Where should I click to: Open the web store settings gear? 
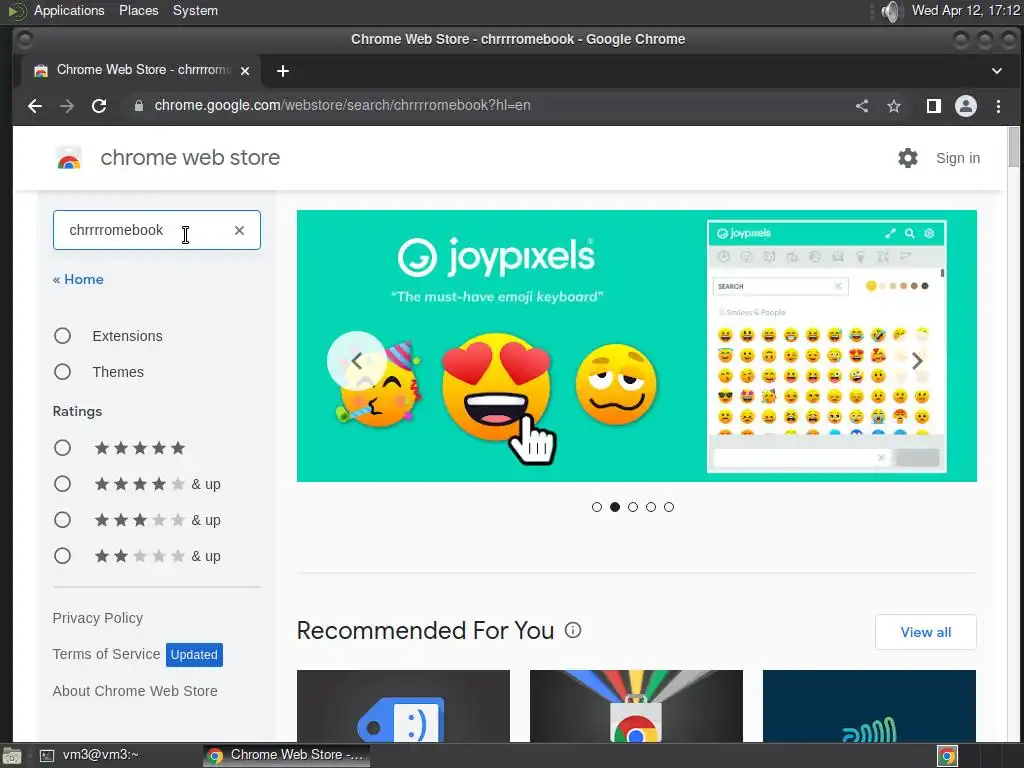pyautogui.click(x=908, y=158)
